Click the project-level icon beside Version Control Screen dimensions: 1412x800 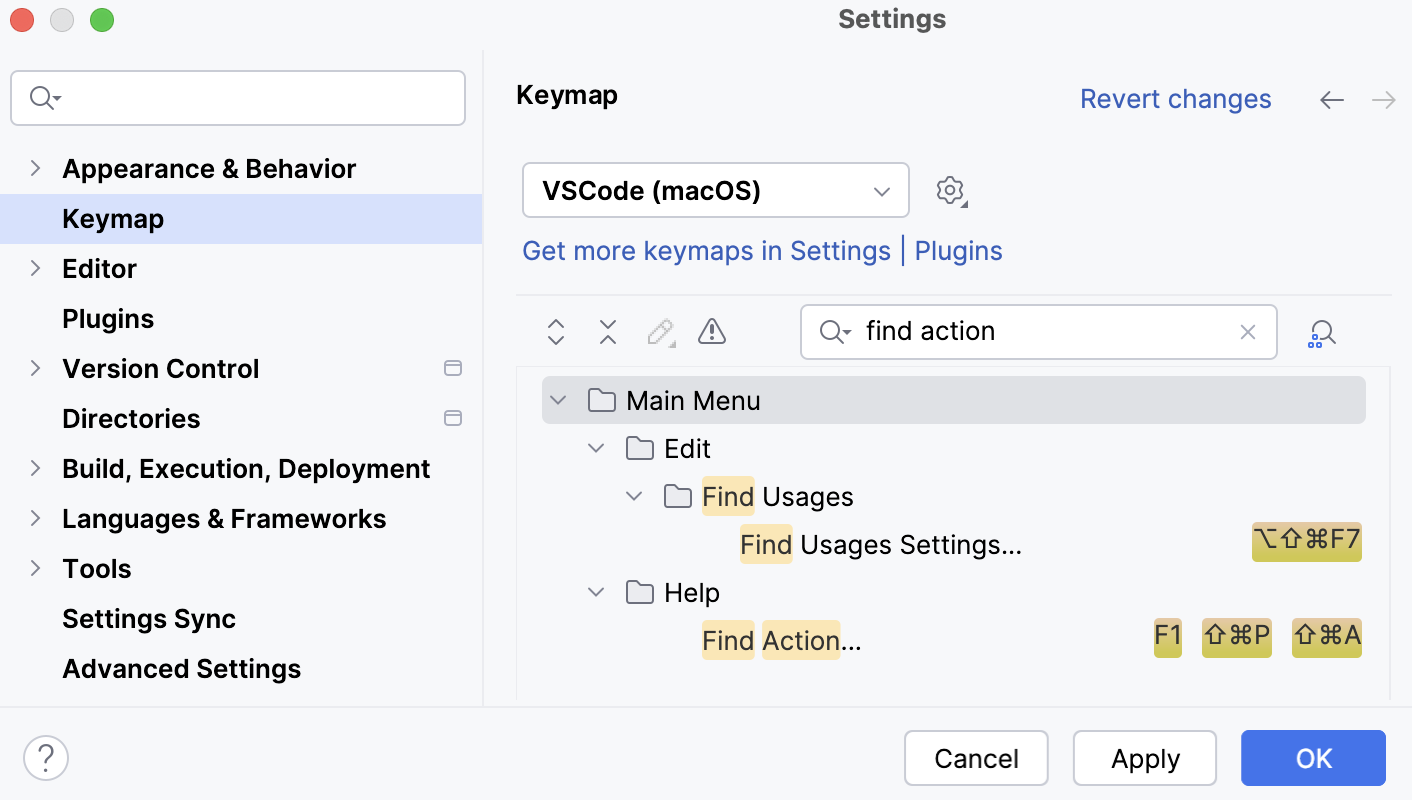pos(452,368)
